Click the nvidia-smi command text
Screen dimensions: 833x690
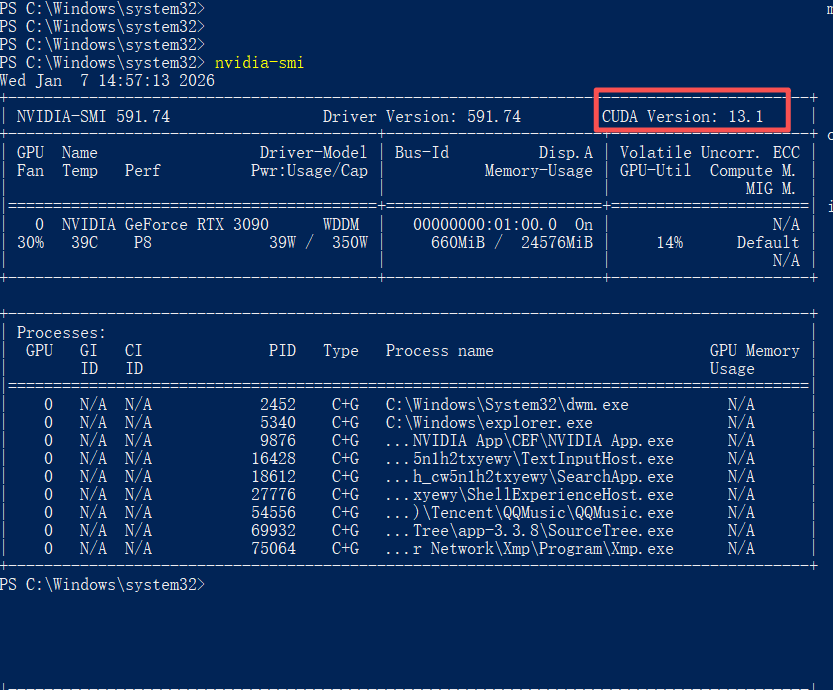[259, 63]
